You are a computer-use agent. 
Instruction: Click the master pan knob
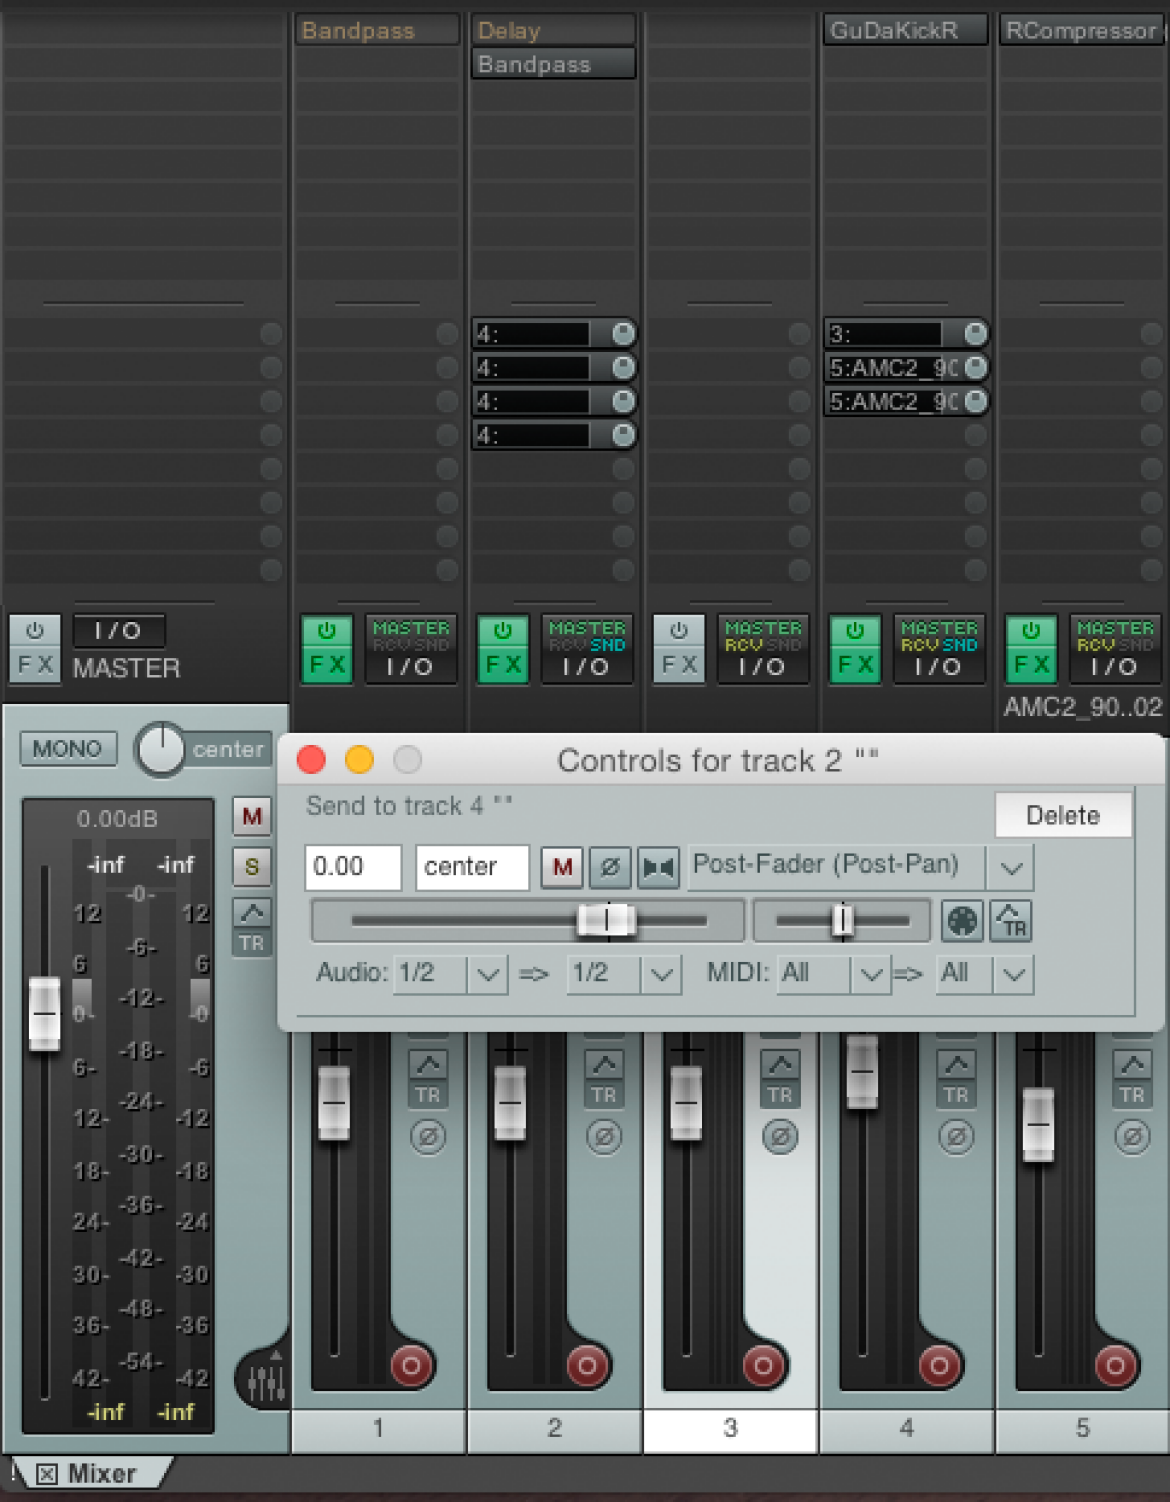(x=161, y=749)
